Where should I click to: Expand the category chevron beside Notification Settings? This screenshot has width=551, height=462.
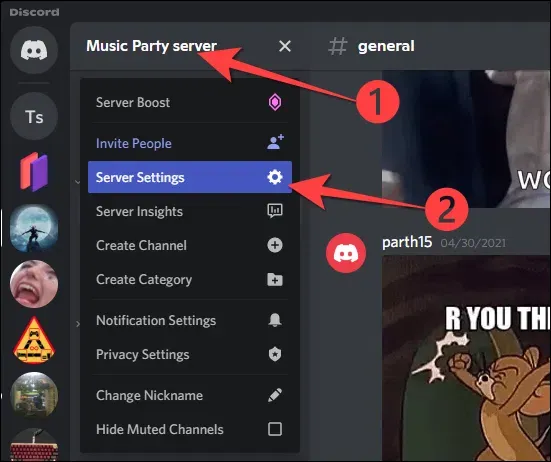[78, 324]
